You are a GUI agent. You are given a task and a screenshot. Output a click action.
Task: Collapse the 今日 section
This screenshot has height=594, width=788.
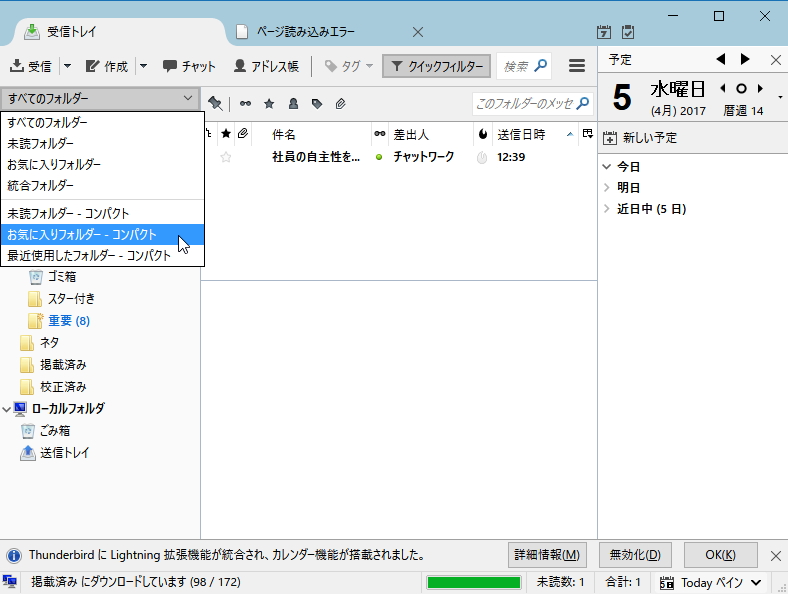(607, 166)
